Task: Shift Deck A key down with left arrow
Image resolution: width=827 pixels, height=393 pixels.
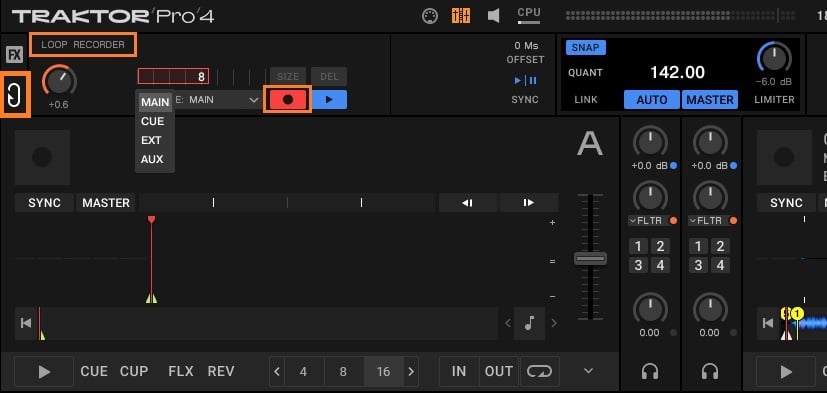Action: (x=508, y=323)
